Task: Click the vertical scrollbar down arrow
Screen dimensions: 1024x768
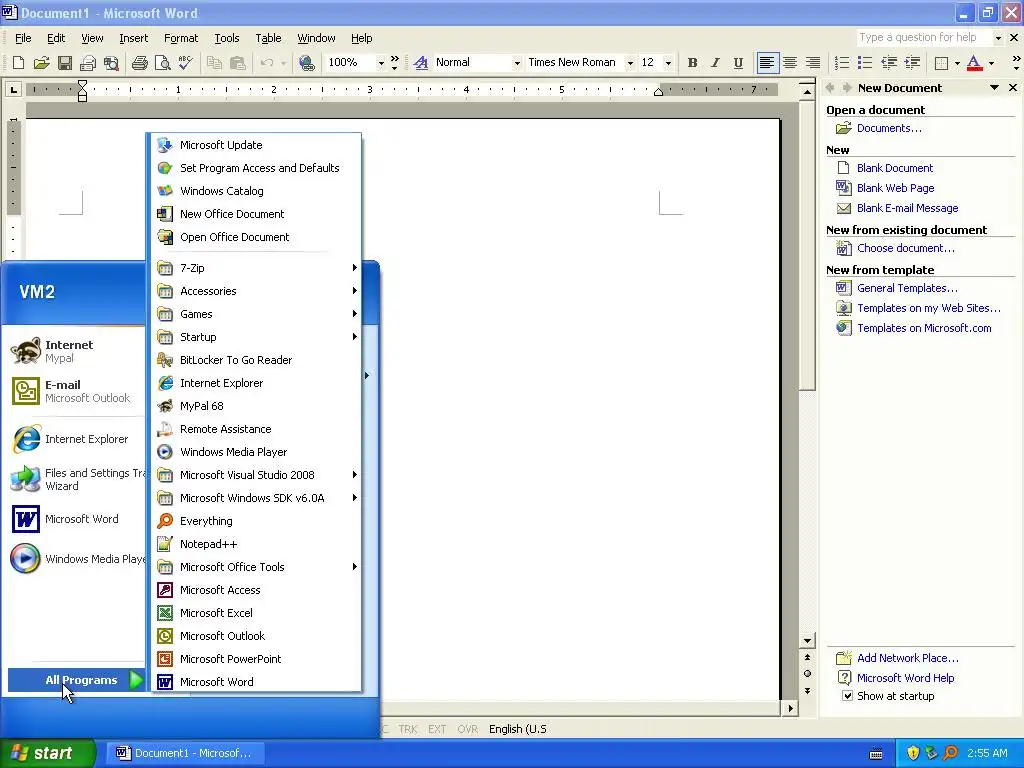Action: 807,641
